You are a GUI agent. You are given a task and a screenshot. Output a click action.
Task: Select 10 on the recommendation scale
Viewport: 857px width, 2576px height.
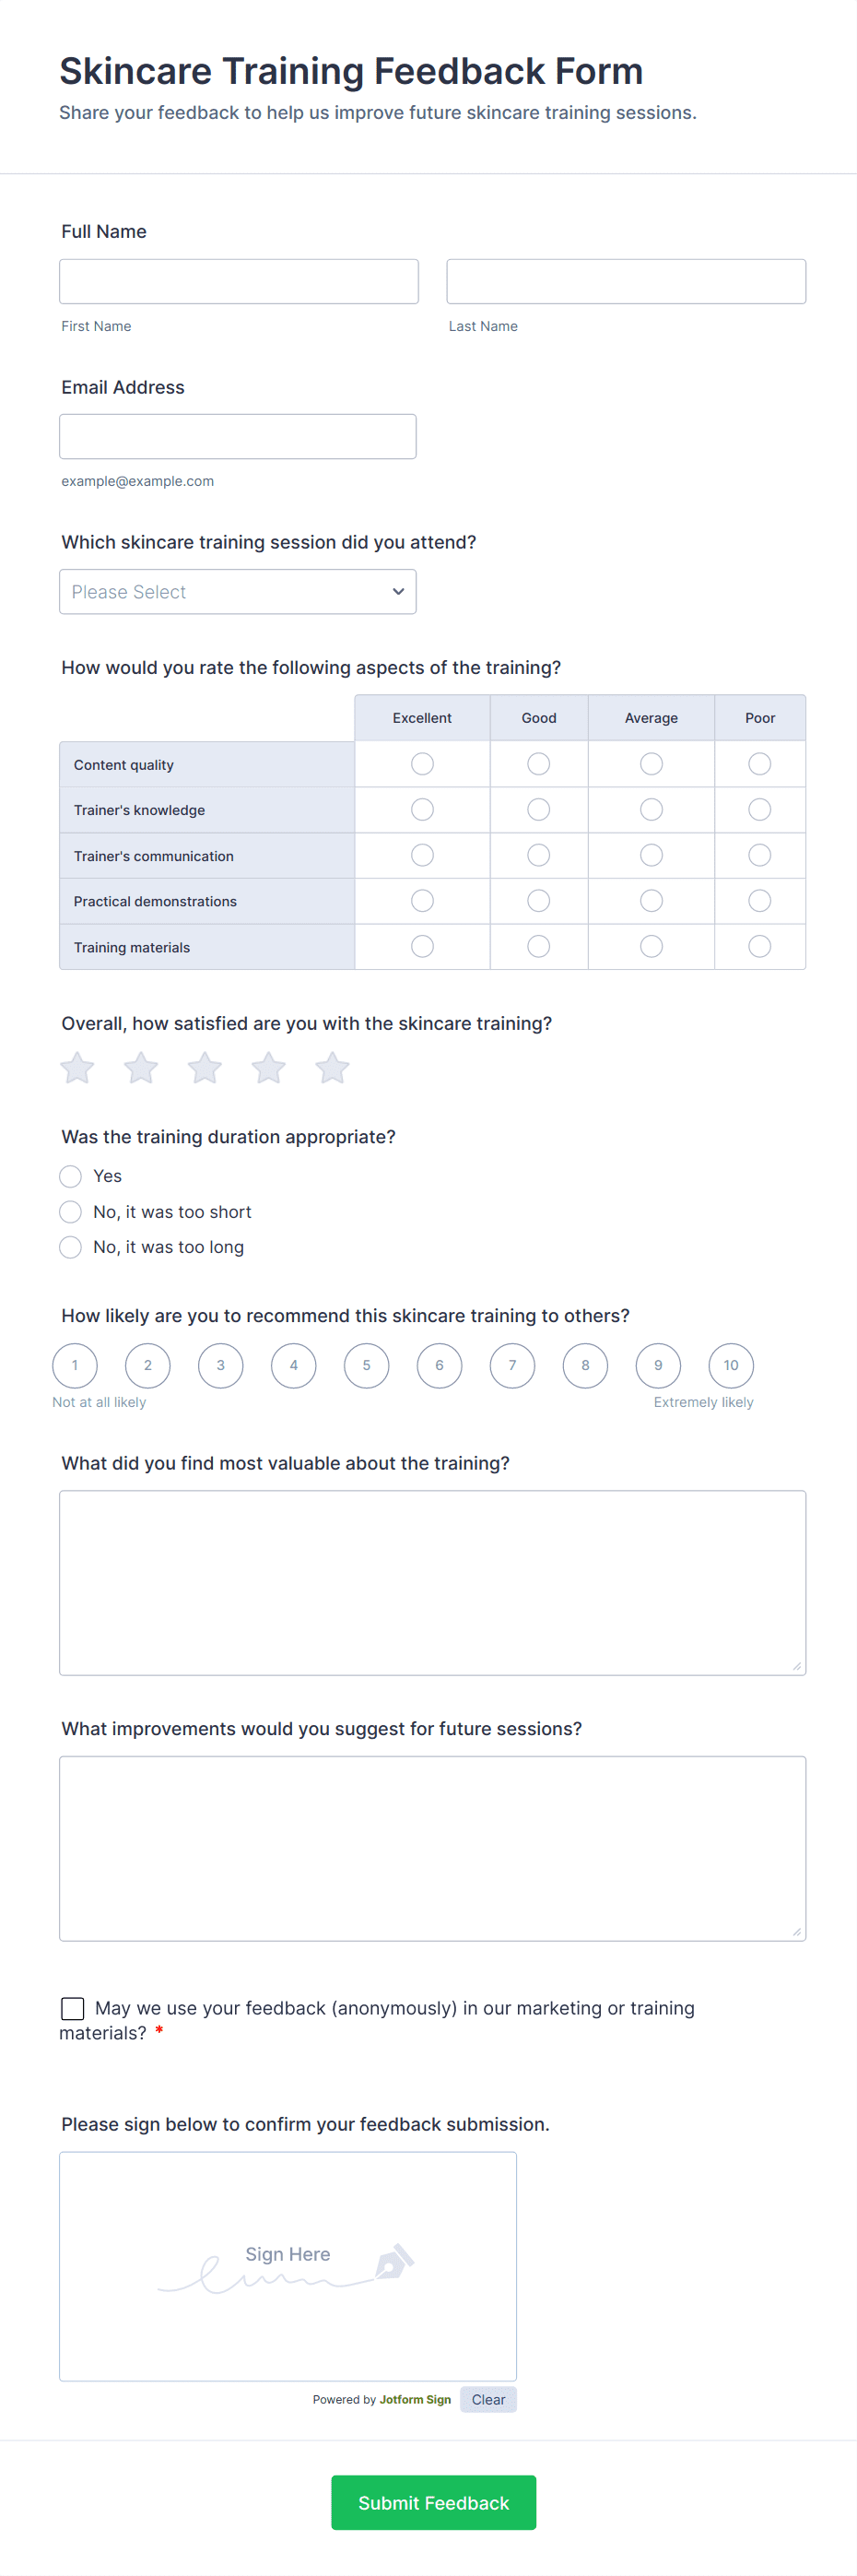pos(731,1365)
